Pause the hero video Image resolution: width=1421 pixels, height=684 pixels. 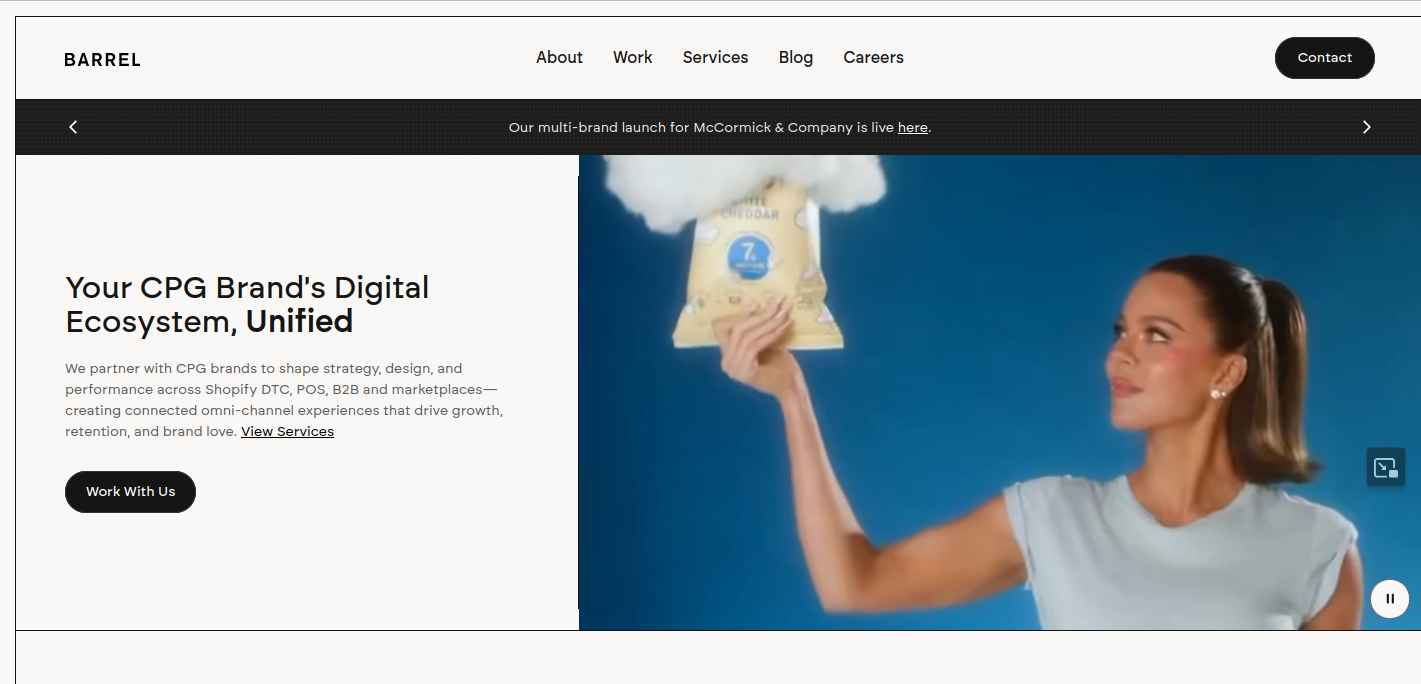click(1389, 599)
